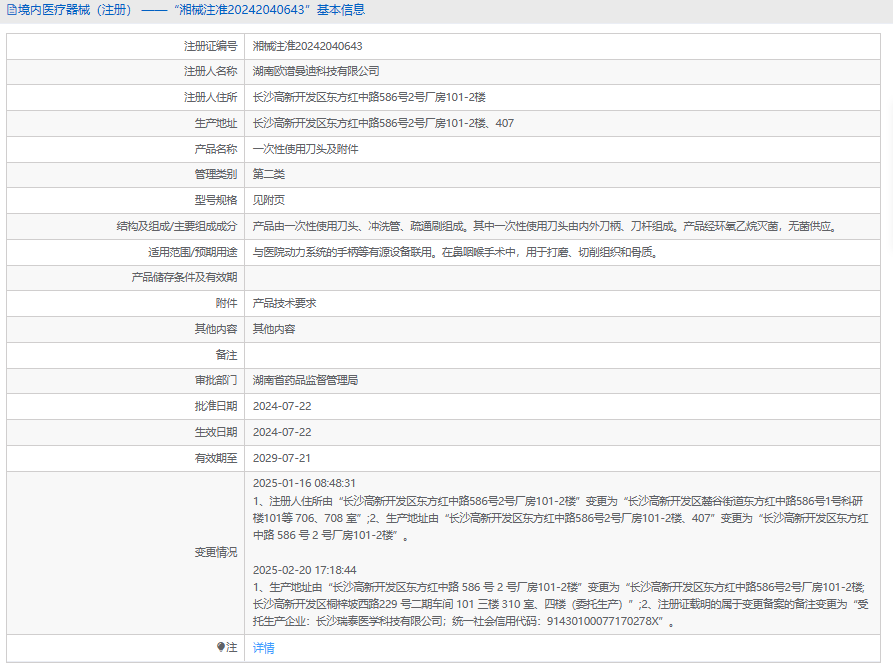Select registrant name 湖南欧谱曼迪科技有限公司
Screen dimensions: 893x667
316,71
